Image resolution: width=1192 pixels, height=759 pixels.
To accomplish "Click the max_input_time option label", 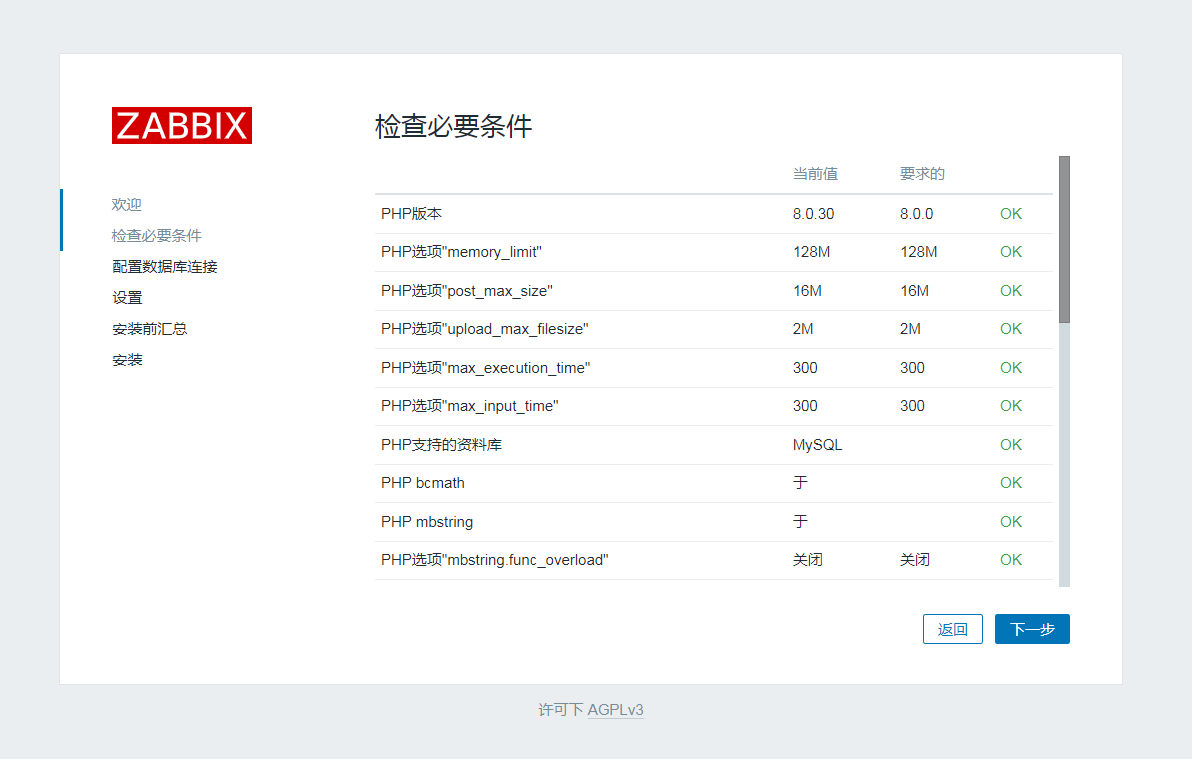I will pyautogui.click(x=470, y=406).
